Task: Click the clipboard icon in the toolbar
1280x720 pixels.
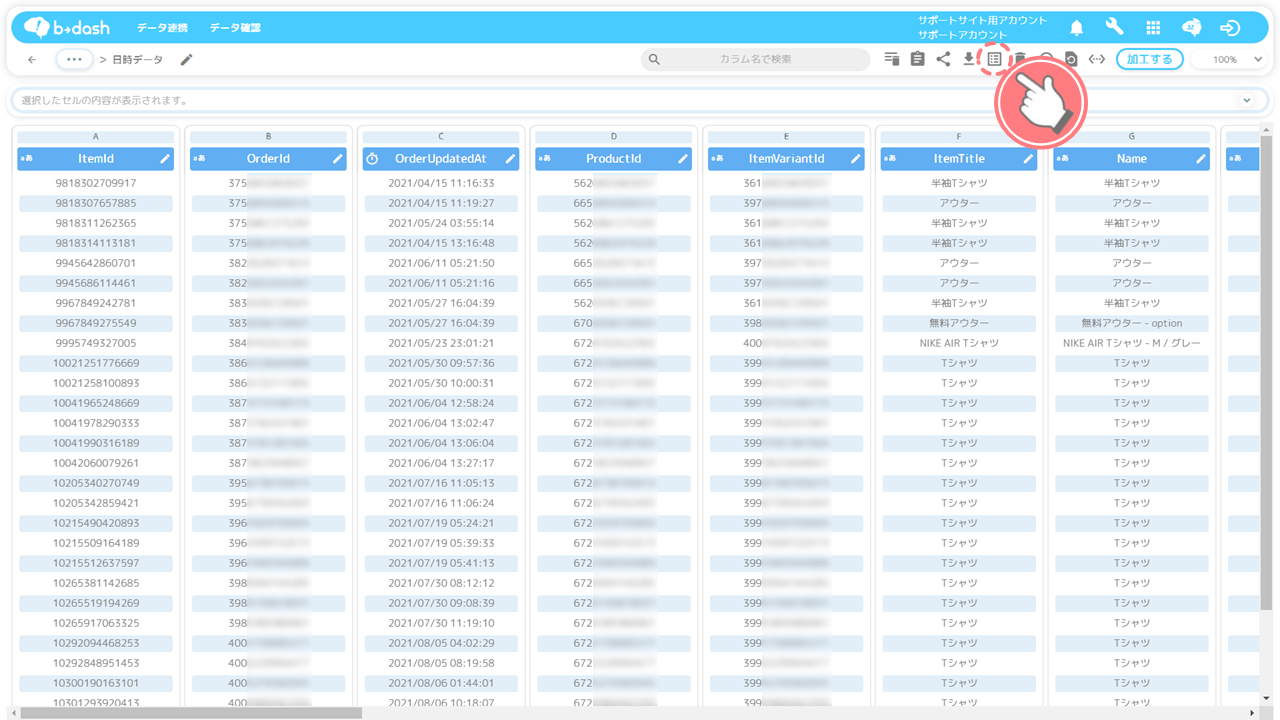Action: [917, 60]
